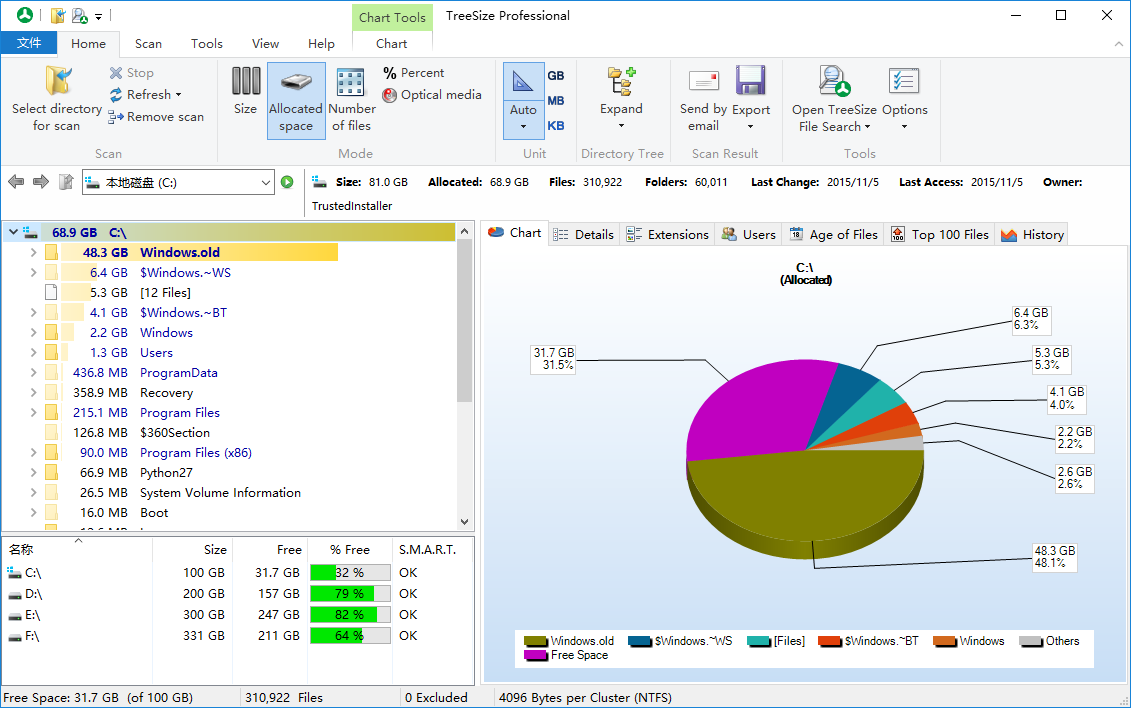Screen dimensions: 1131x708
Task: Click Send by email icon
Action: point(703,82)
